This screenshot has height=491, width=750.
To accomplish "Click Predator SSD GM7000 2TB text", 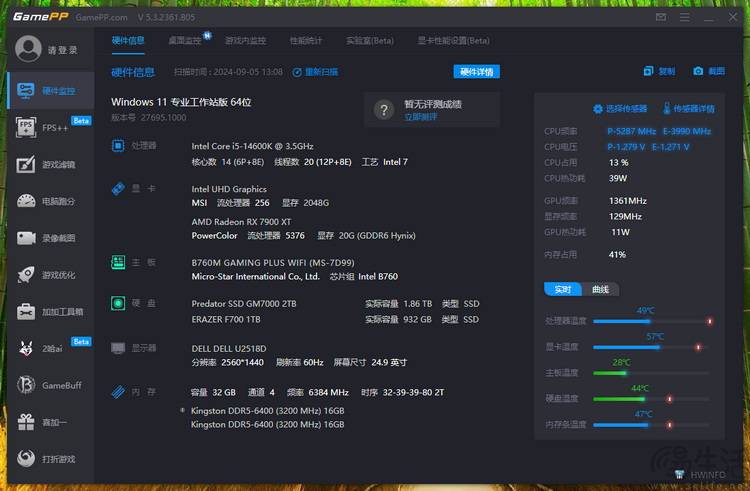I will [x=244, y=304].
